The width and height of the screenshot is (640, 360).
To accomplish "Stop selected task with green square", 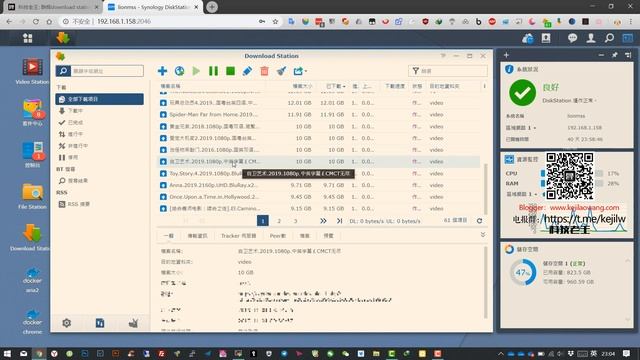I will tap(230, 71).
